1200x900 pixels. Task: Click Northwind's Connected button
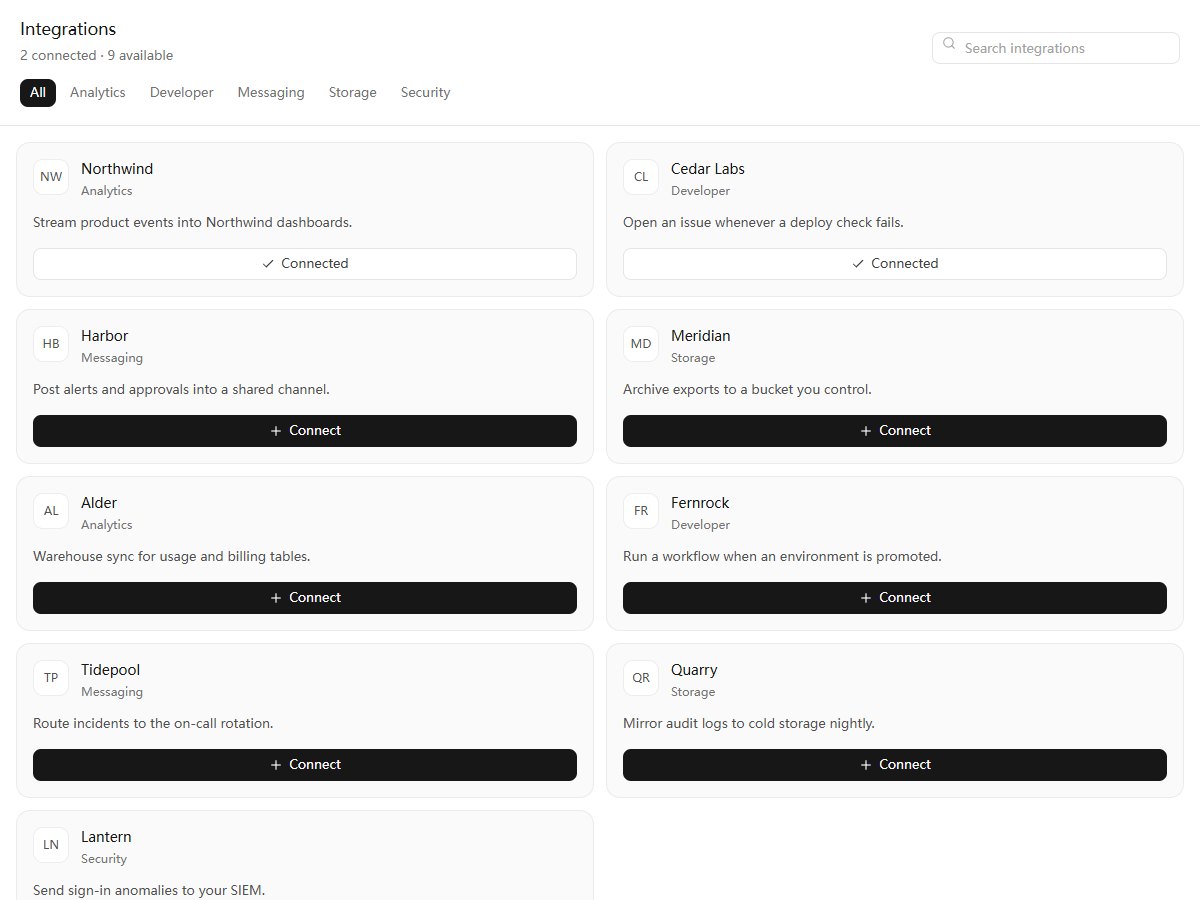tap(305, 264)
